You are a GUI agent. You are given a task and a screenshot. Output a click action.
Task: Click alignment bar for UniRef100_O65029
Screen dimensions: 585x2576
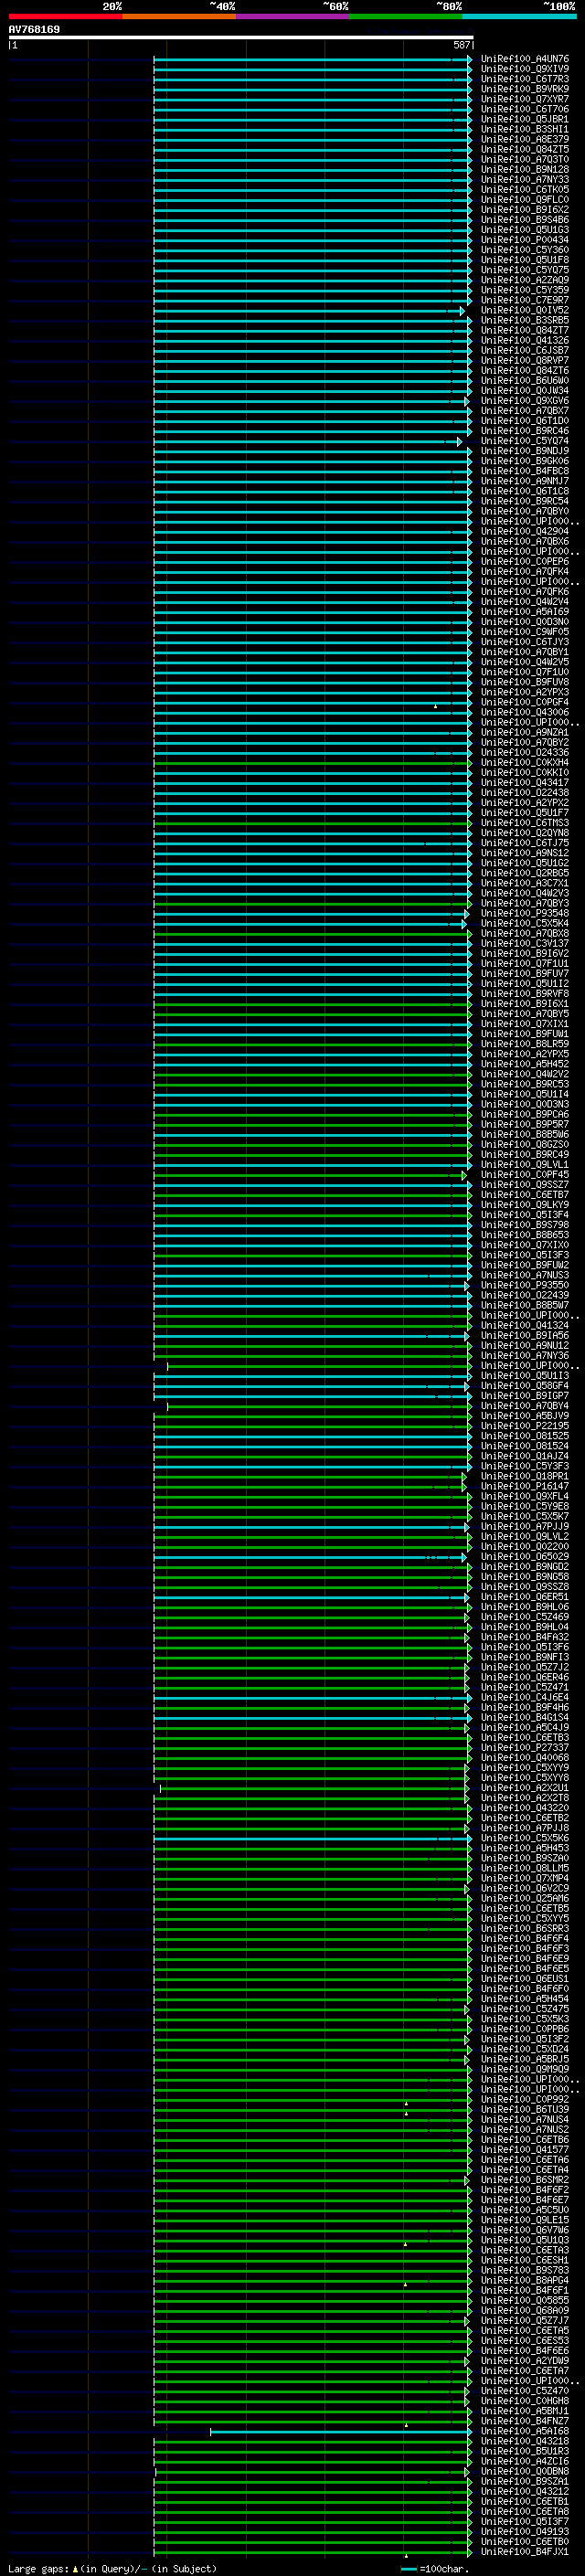[310, 1557]
